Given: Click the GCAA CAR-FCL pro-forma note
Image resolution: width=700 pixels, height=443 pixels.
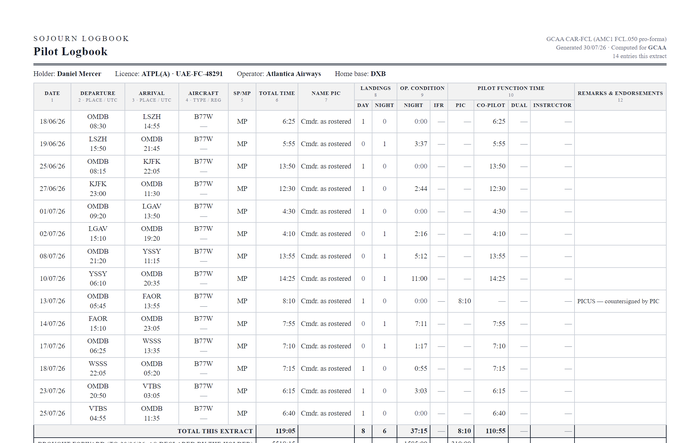Looking at the screenshot, I should click(x=606, y=39).
